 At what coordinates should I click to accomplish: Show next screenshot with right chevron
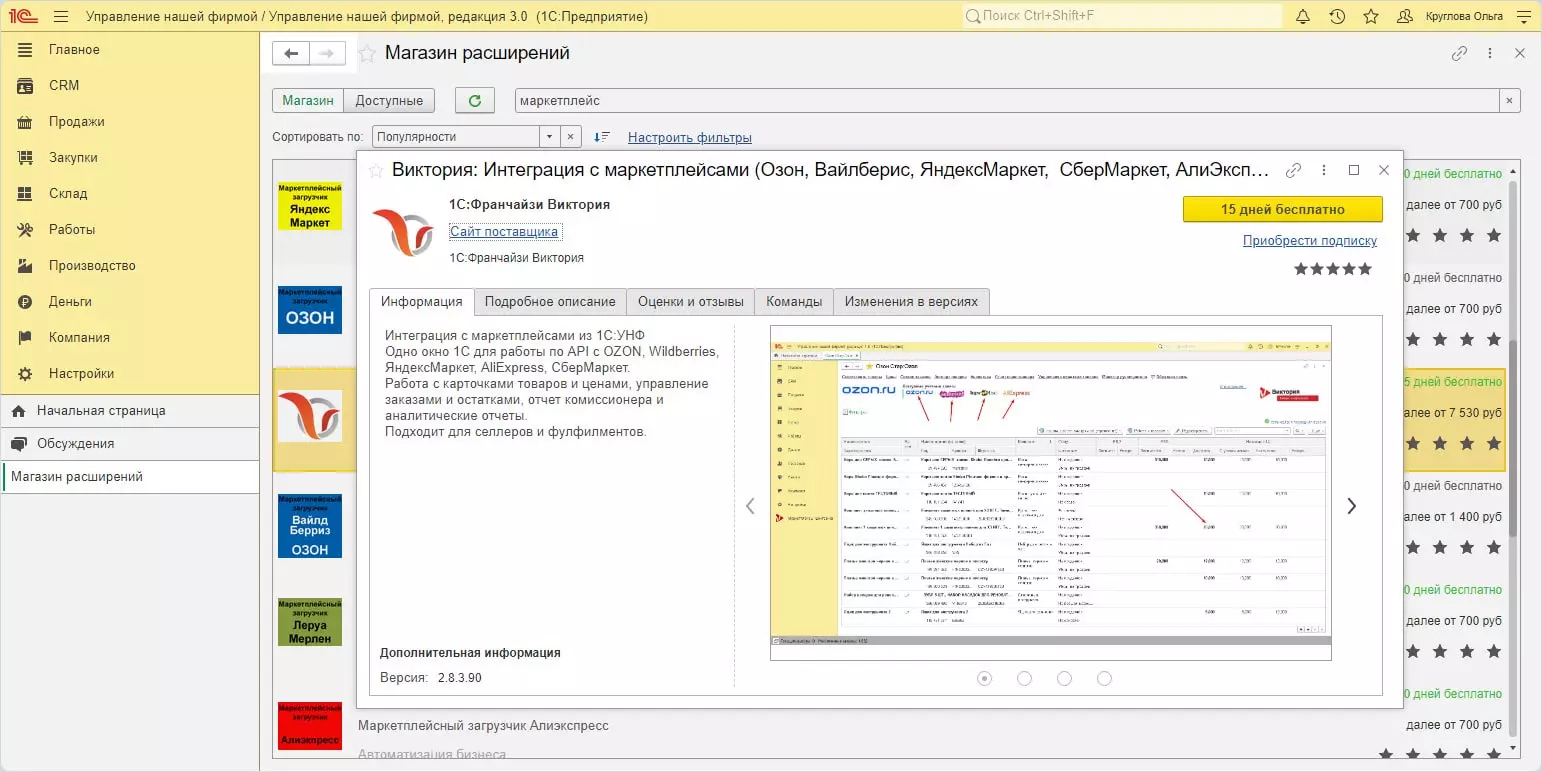[1352, 506]
